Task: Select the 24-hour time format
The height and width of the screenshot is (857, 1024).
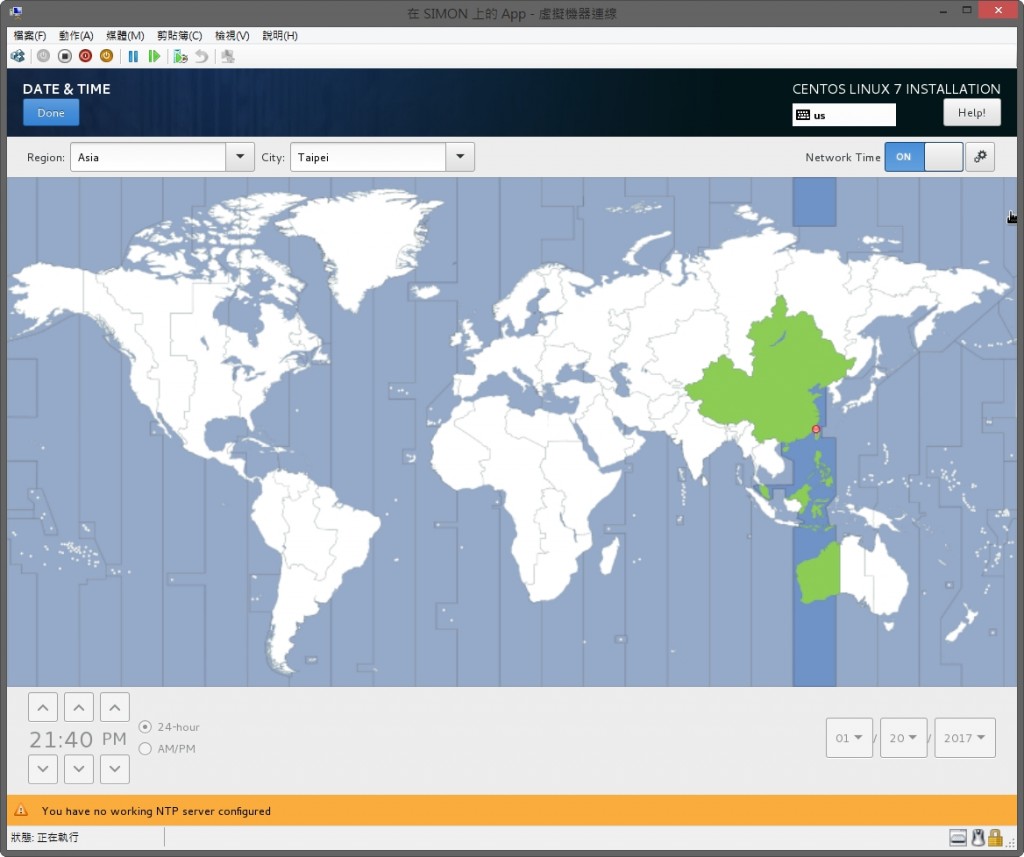Action: [145, 726]
